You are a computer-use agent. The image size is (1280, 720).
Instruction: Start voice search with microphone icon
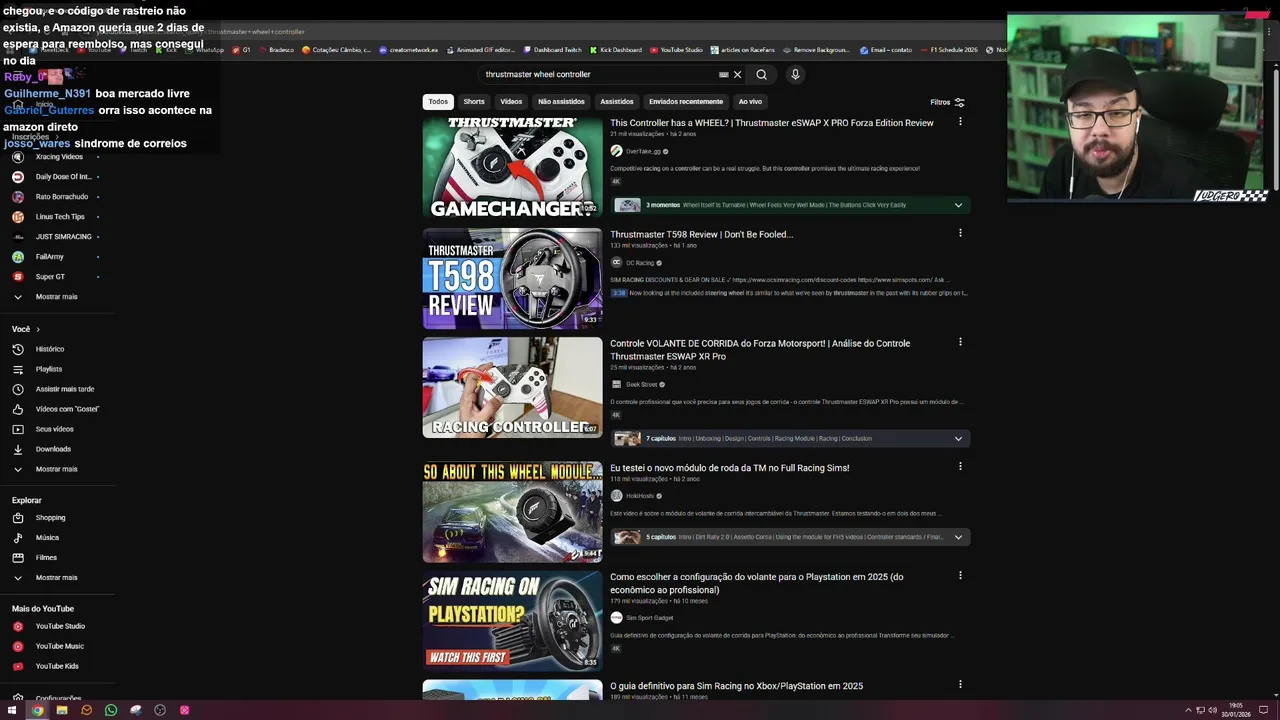[795, 74]
